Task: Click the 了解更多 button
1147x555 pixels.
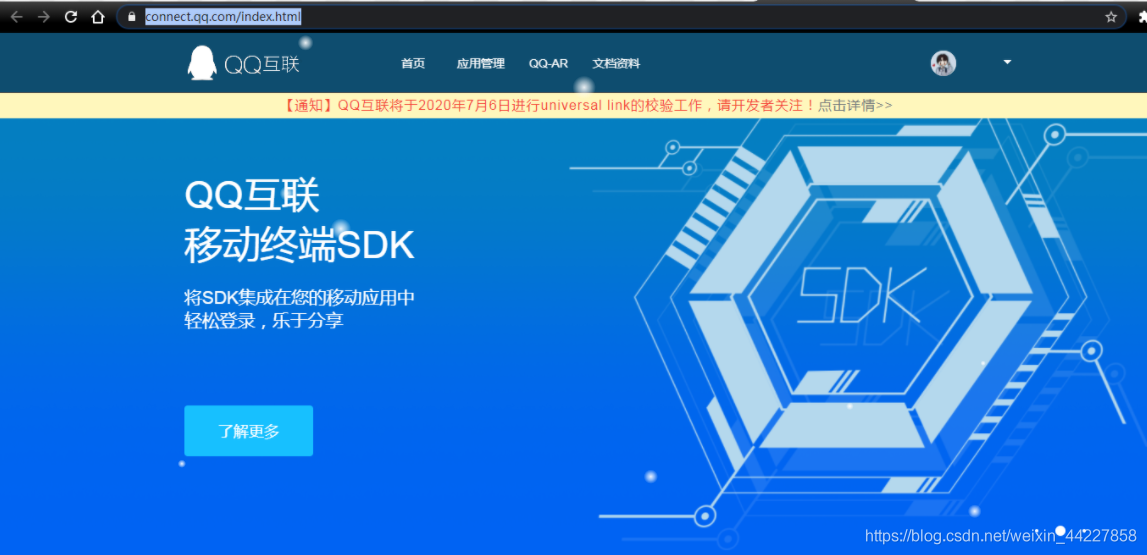Action: pos(249,431)
